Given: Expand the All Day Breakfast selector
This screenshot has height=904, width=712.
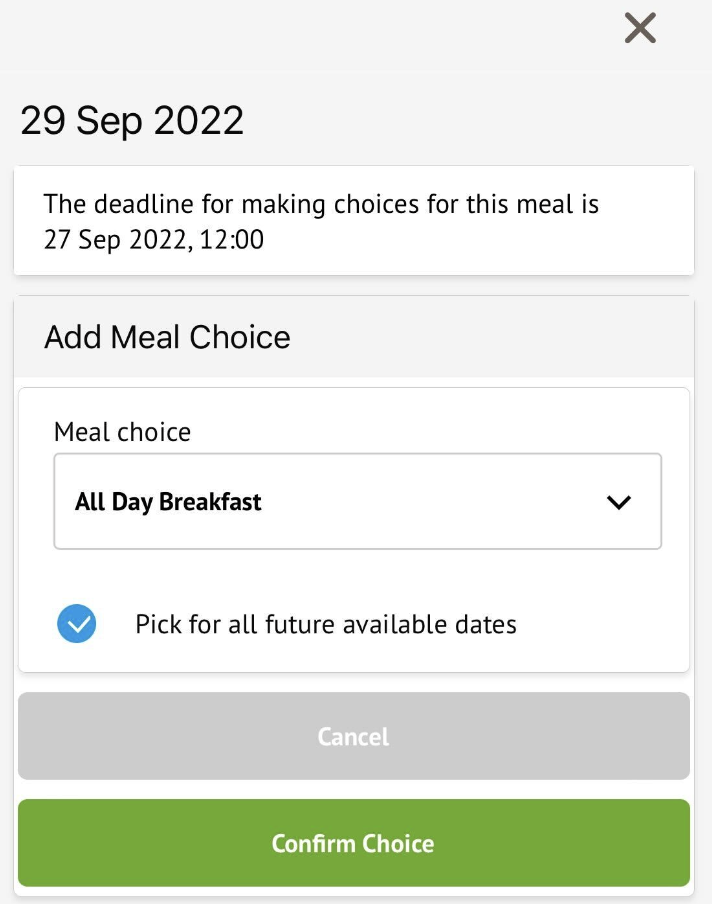Looking at the screenshot, I should coord(357,501).
